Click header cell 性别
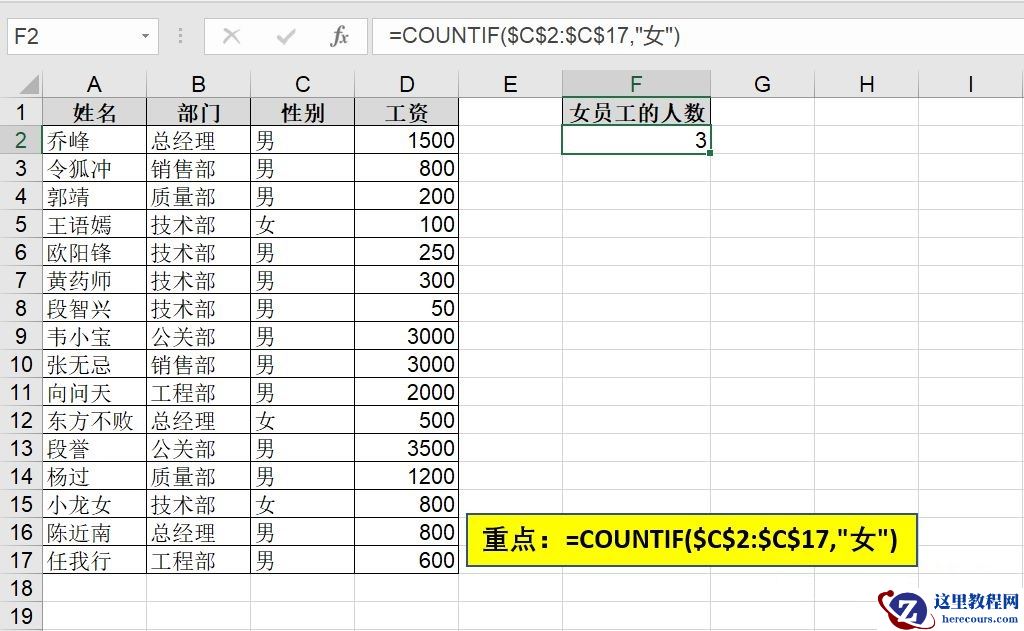 click(x=302, y=112)
